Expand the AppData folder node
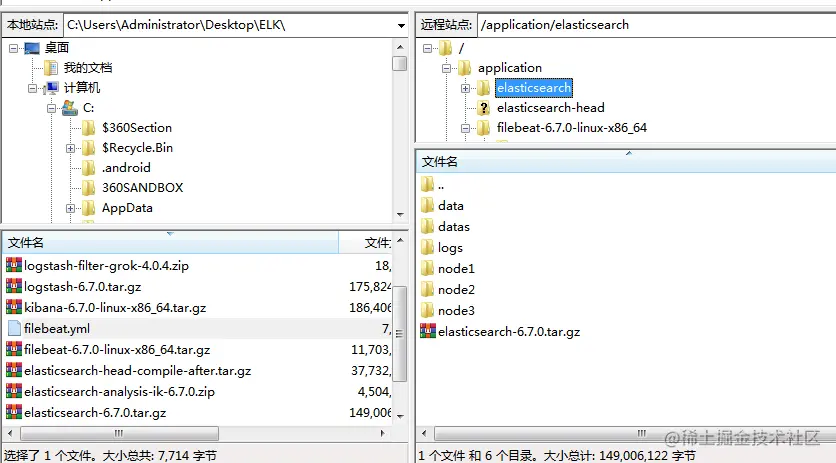 point(70,209)
